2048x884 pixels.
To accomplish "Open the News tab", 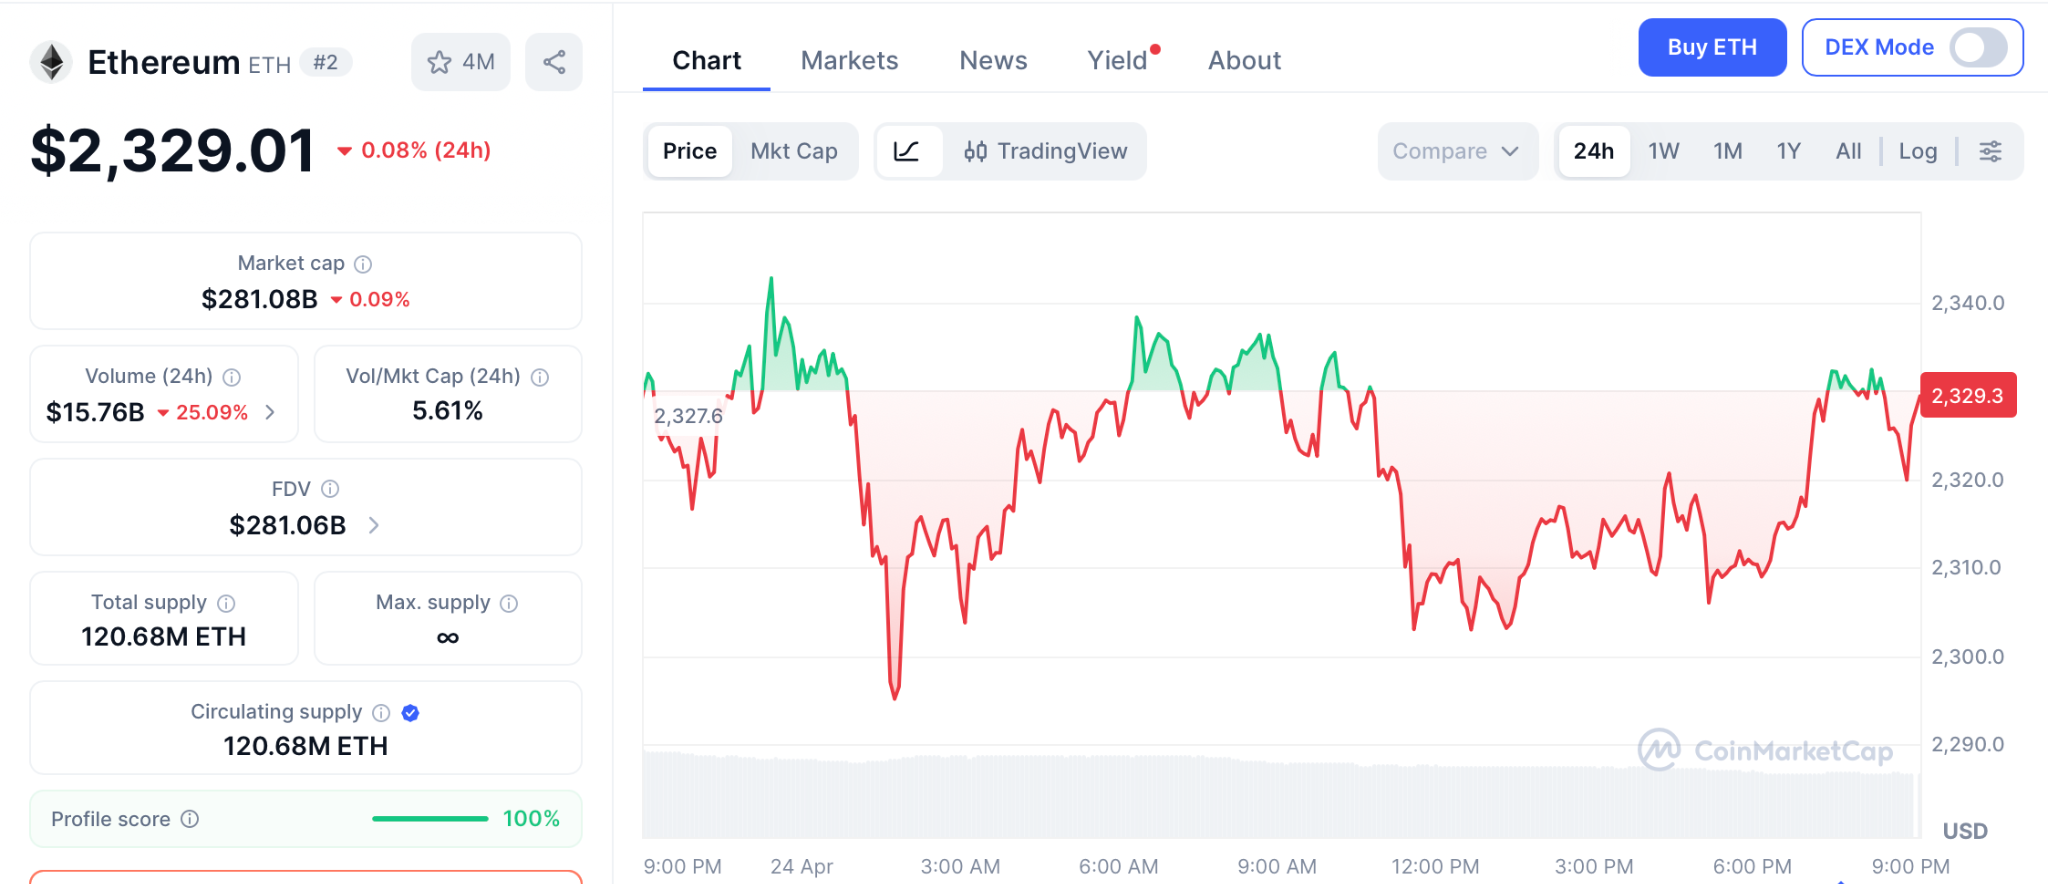I will [993, 61].
